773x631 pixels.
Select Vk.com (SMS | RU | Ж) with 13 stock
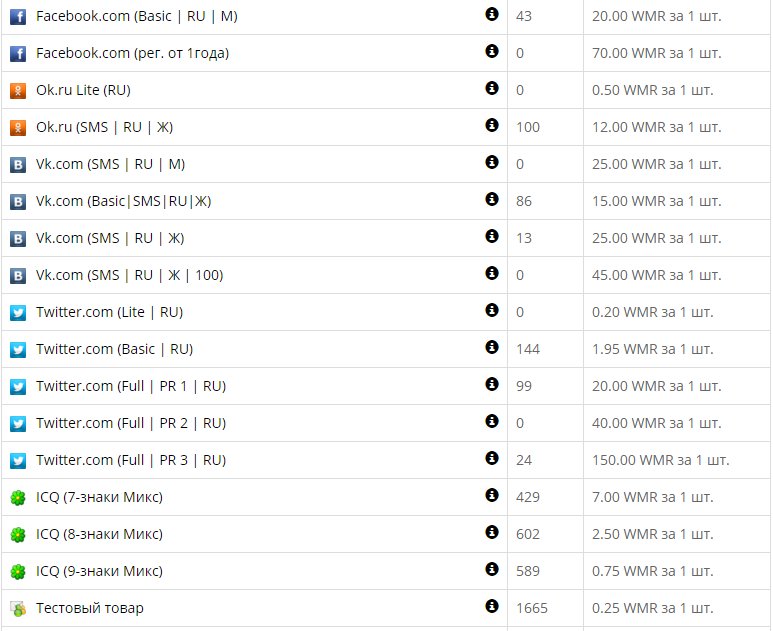pos(110,238)
